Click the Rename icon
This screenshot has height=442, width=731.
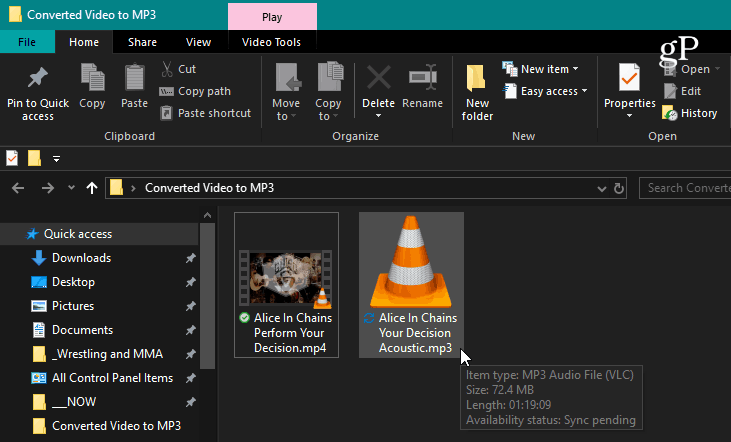(422, 77)
